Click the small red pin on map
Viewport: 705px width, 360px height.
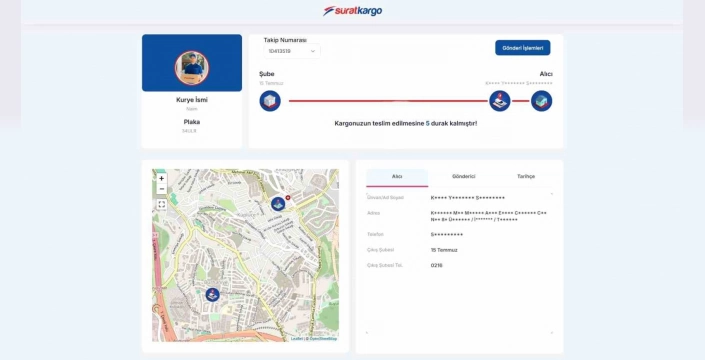point(288,197)
